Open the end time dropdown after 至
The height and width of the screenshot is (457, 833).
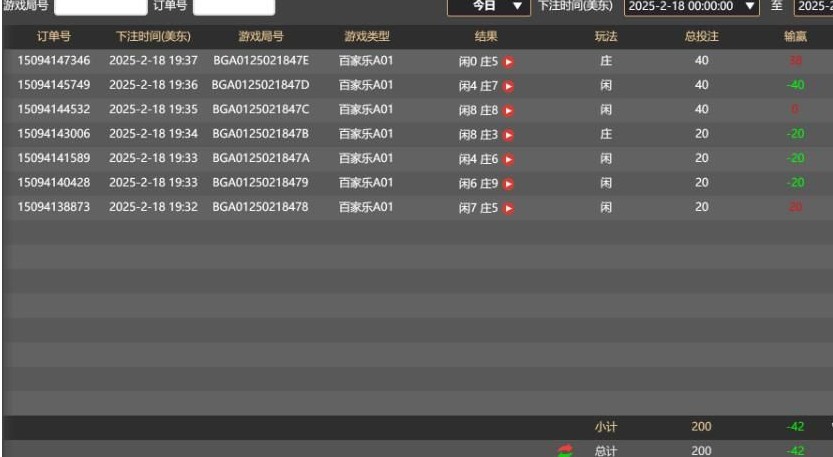point(813,6)
